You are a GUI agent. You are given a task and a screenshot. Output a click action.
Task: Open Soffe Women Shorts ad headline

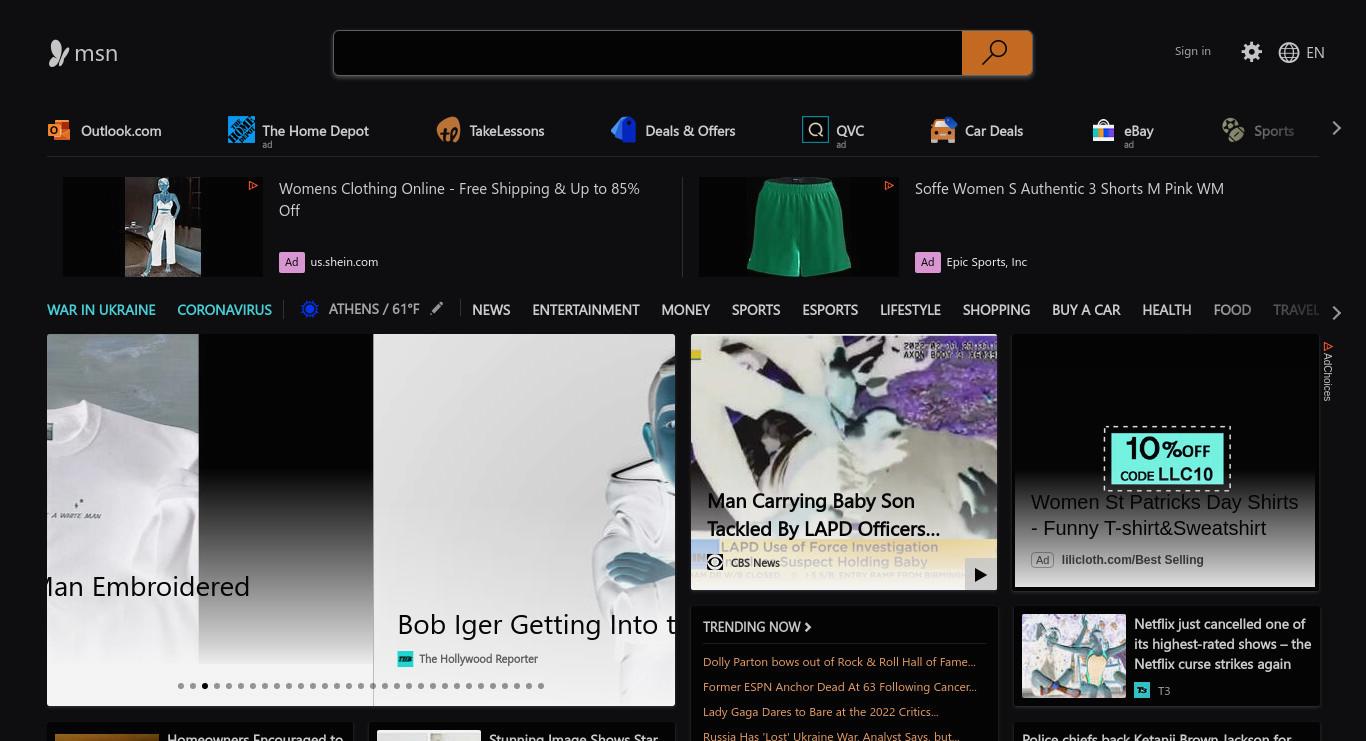click(1069, 188)
